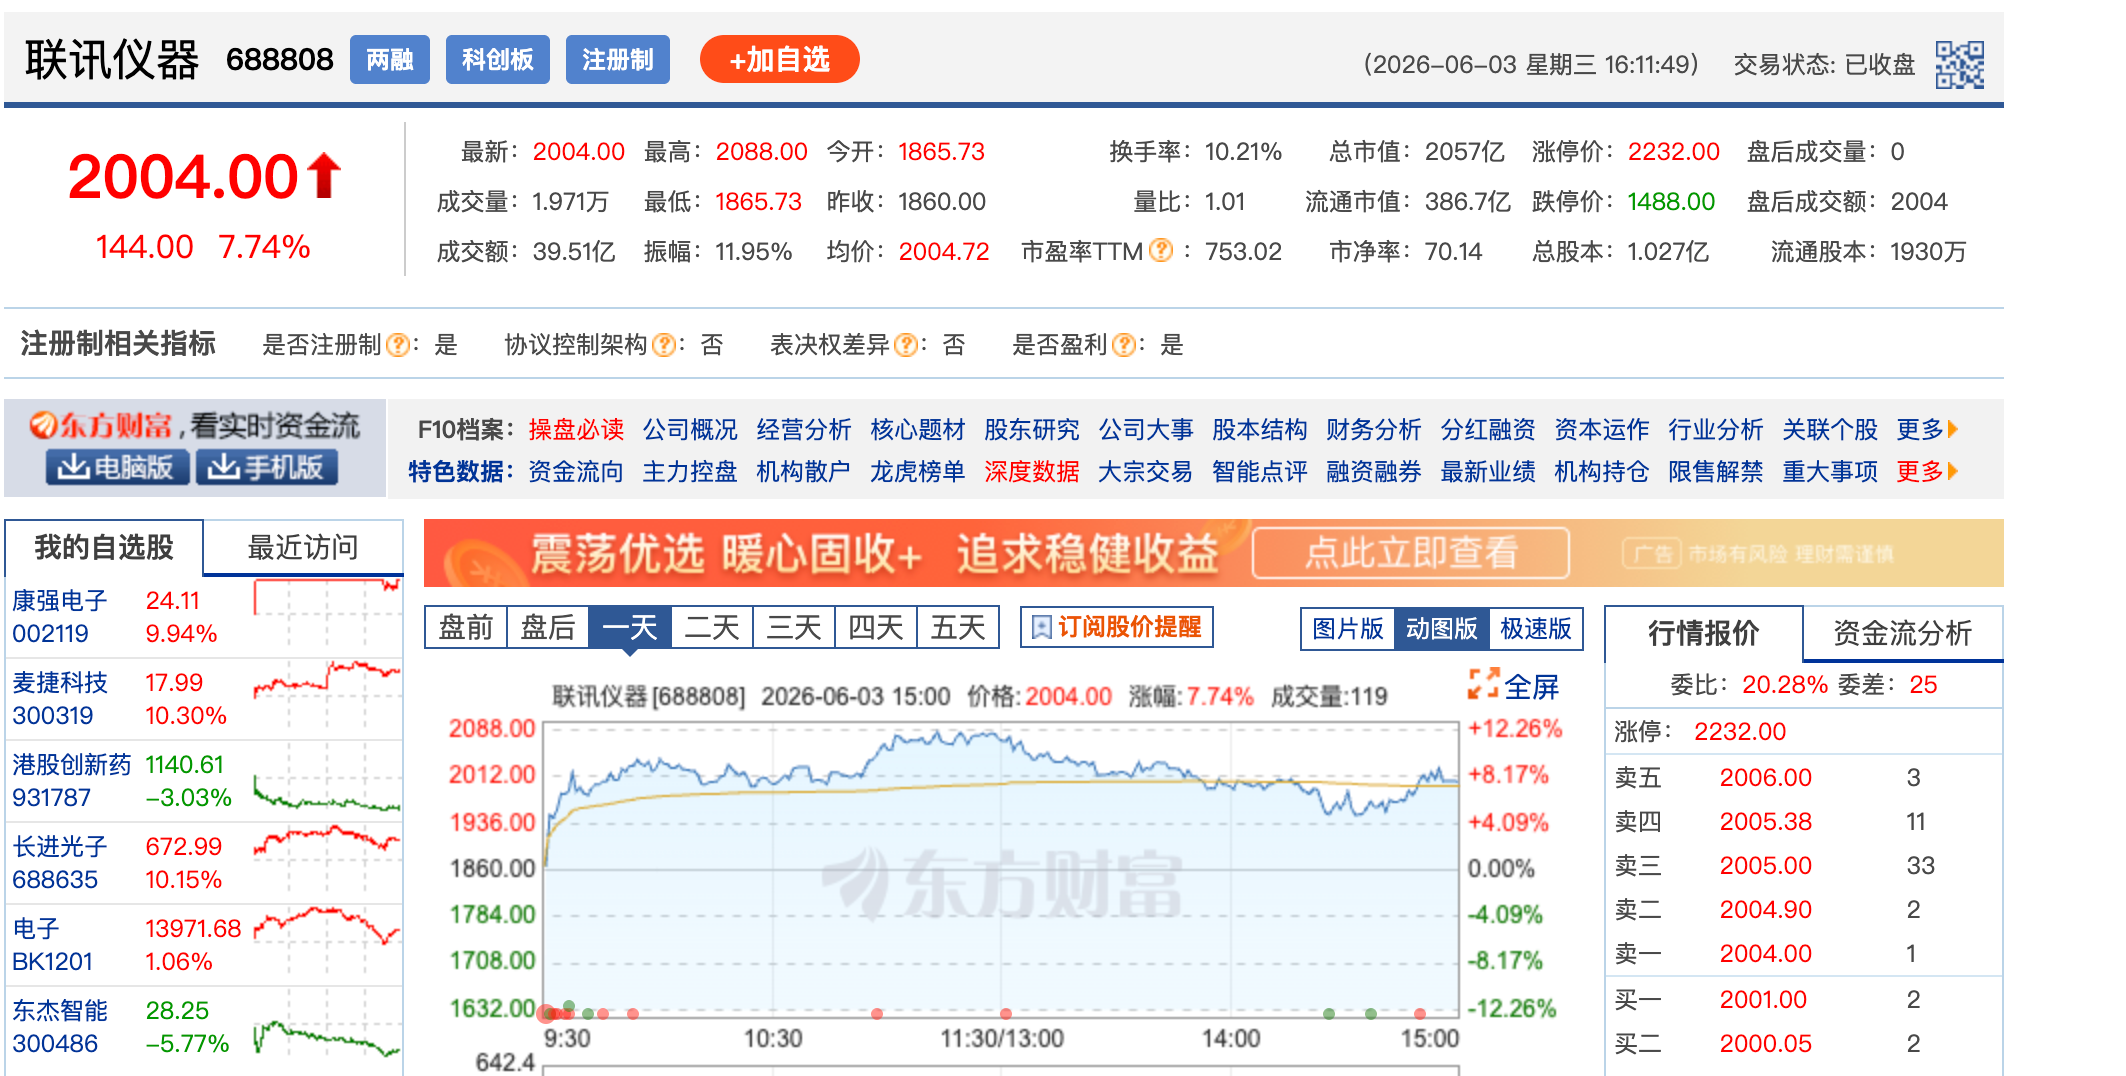Switch chart to 极速版
This screenshot has width=2126, height=1076.
[1536, 629]
